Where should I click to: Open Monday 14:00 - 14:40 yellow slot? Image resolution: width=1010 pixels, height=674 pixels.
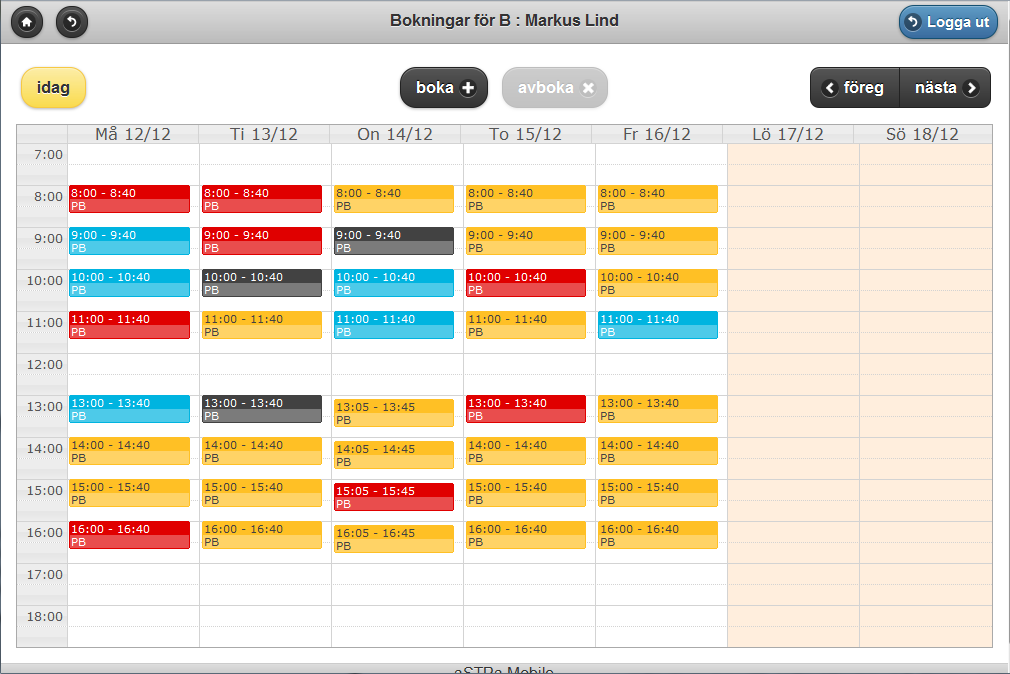[x=129, y=451]
